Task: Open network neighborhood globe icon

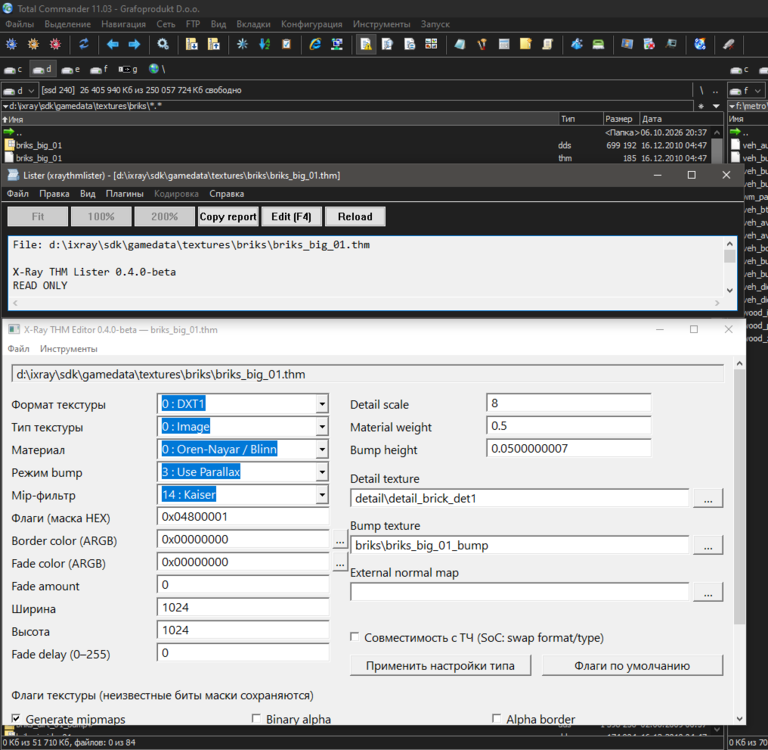Action: point(157,69)
